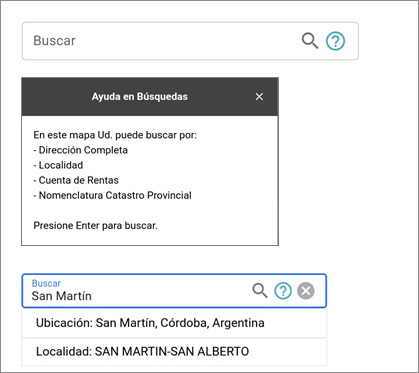Run search with magnifier beside San Martín

click(x=260, y=290)
